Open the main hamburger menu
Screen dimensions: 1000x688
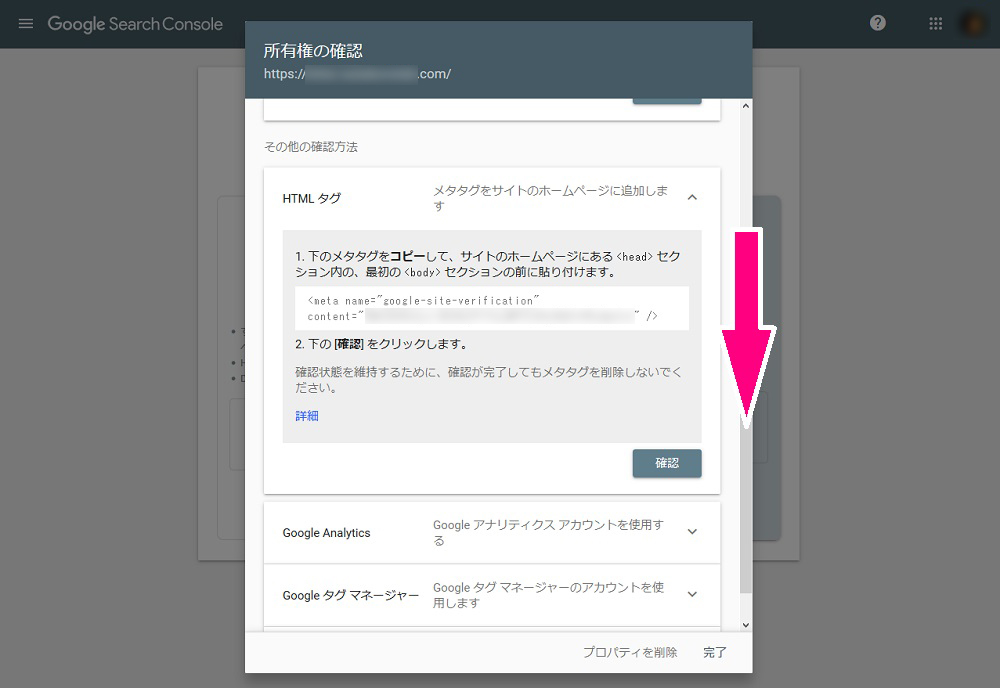(x=26, y=24)
